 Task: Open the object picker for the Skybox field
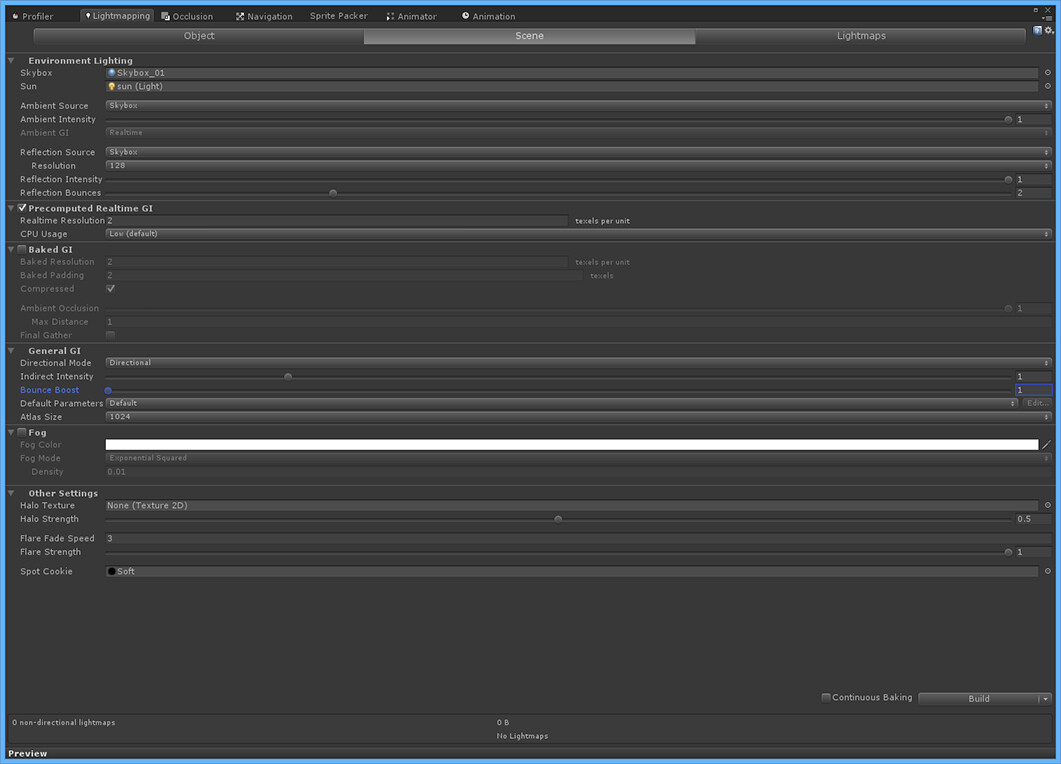pyautogui.click(x=1048, y=72)
